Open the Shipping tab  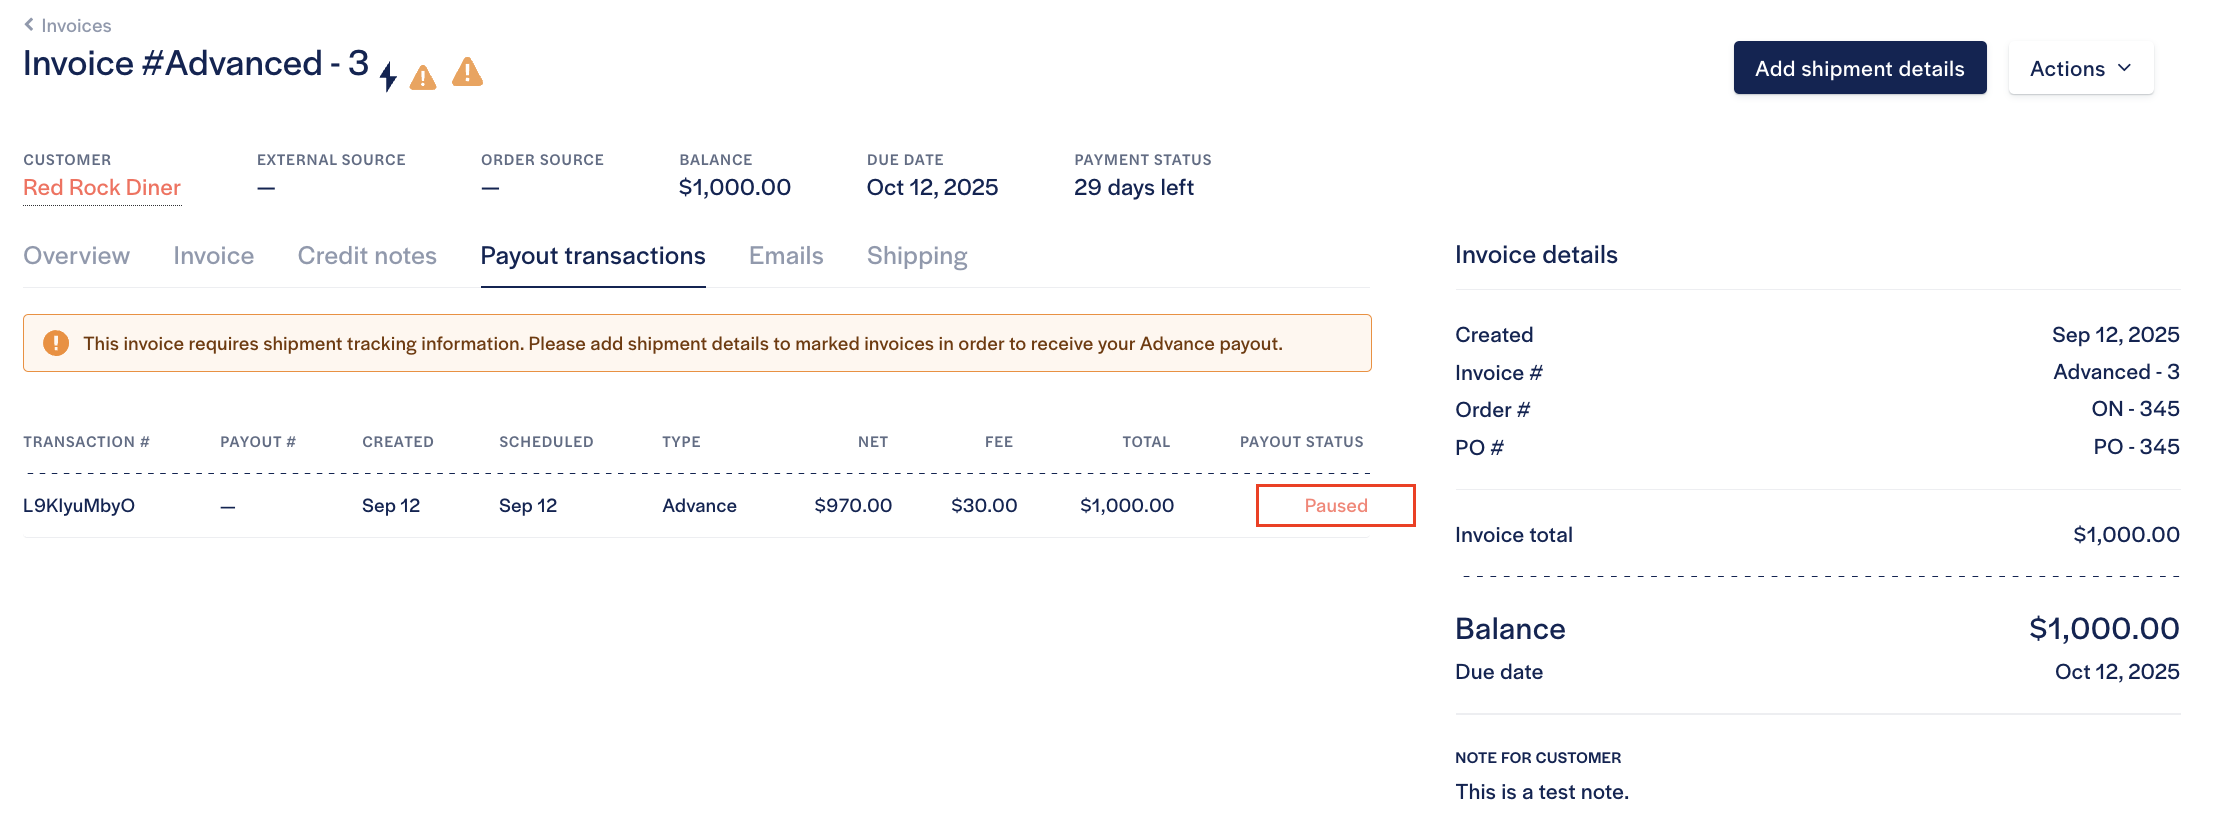917,256
